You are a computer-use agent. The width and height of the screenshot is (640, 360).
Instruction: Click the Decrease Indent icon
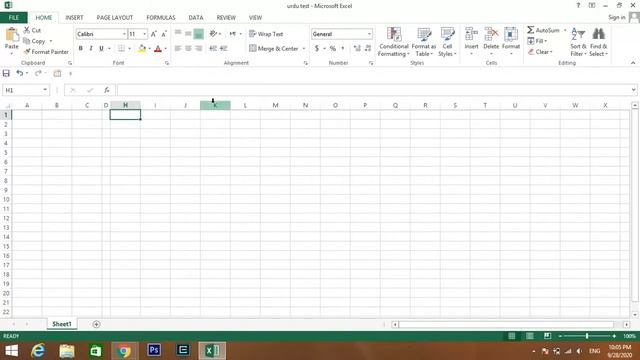click(x=213, y=48)
